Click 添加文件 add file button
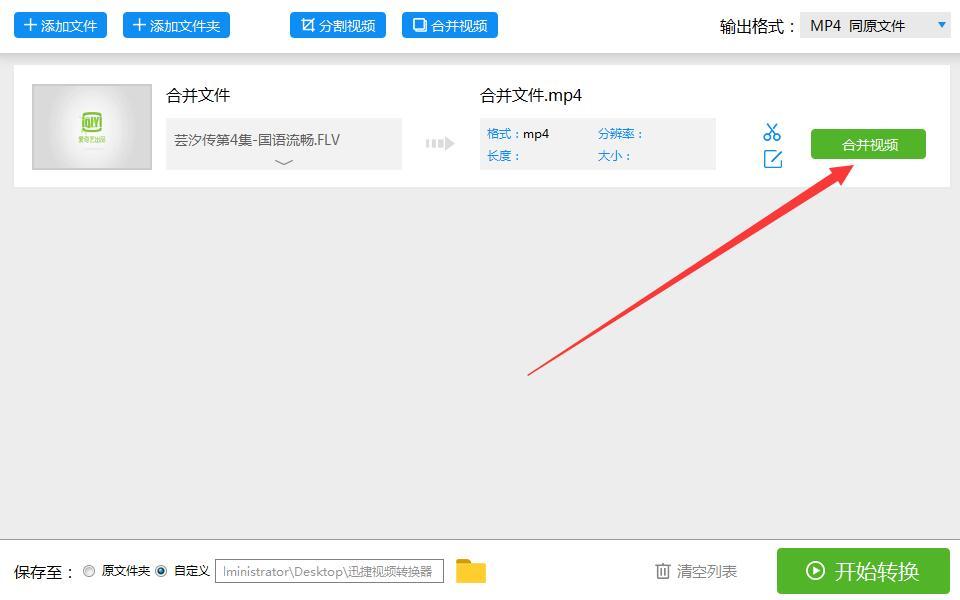The width and height of the screenshot is (960, 600). (x=60, y=25)
